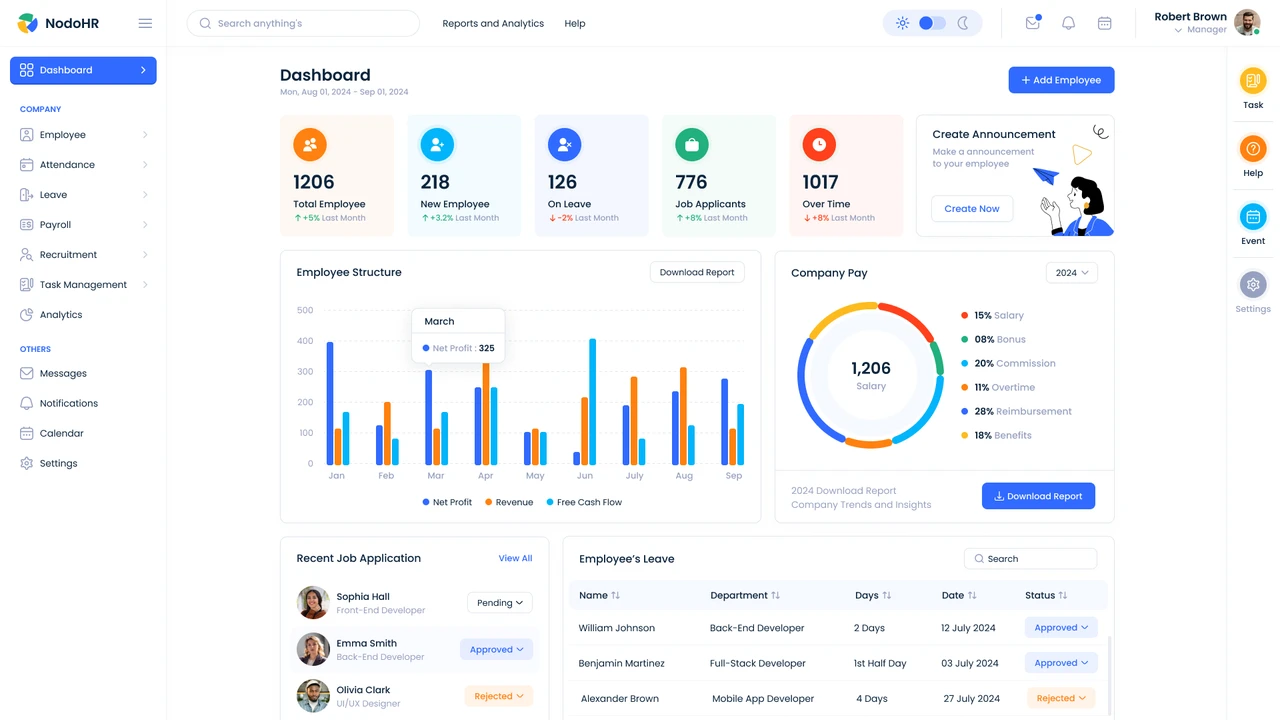
Task: Sort leave table by Status
Action: [1062, 595]
